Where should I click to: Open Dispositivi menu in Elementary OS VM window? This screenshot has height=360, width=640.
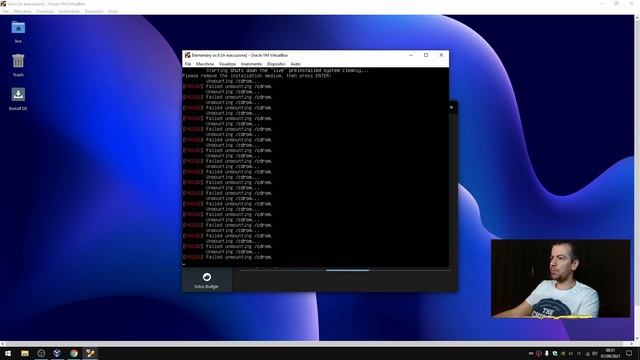[x=276, y=64]
